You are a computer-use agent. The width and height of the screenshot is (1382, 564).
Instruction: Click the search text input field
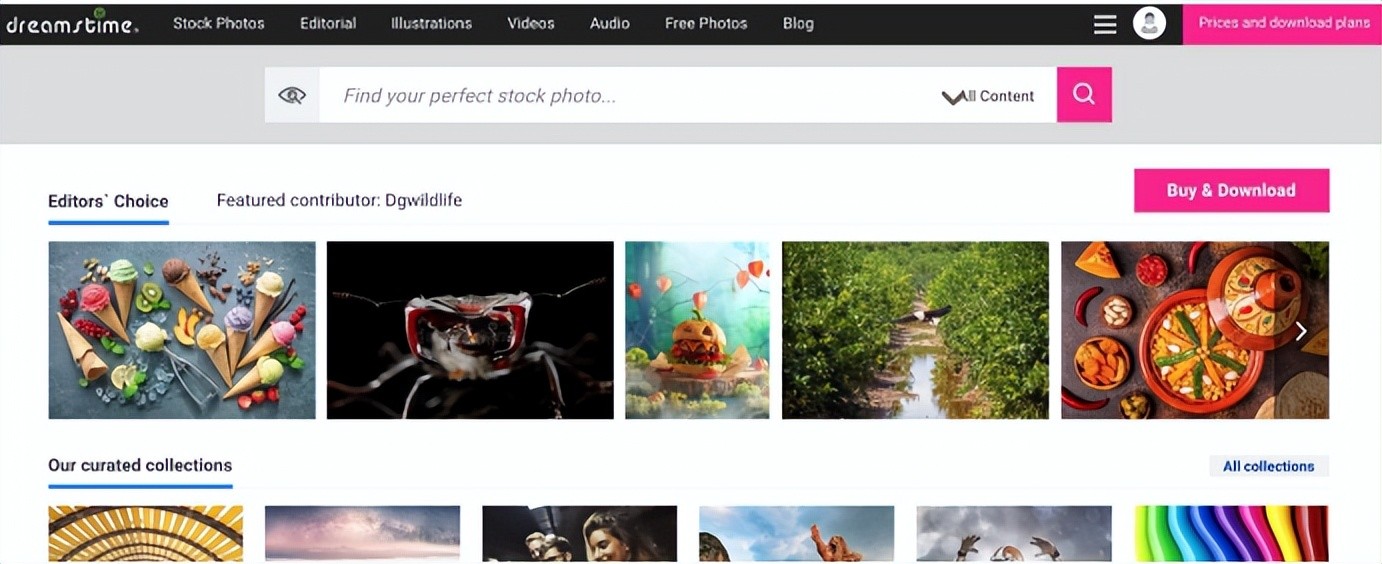(x=620, y=96)
